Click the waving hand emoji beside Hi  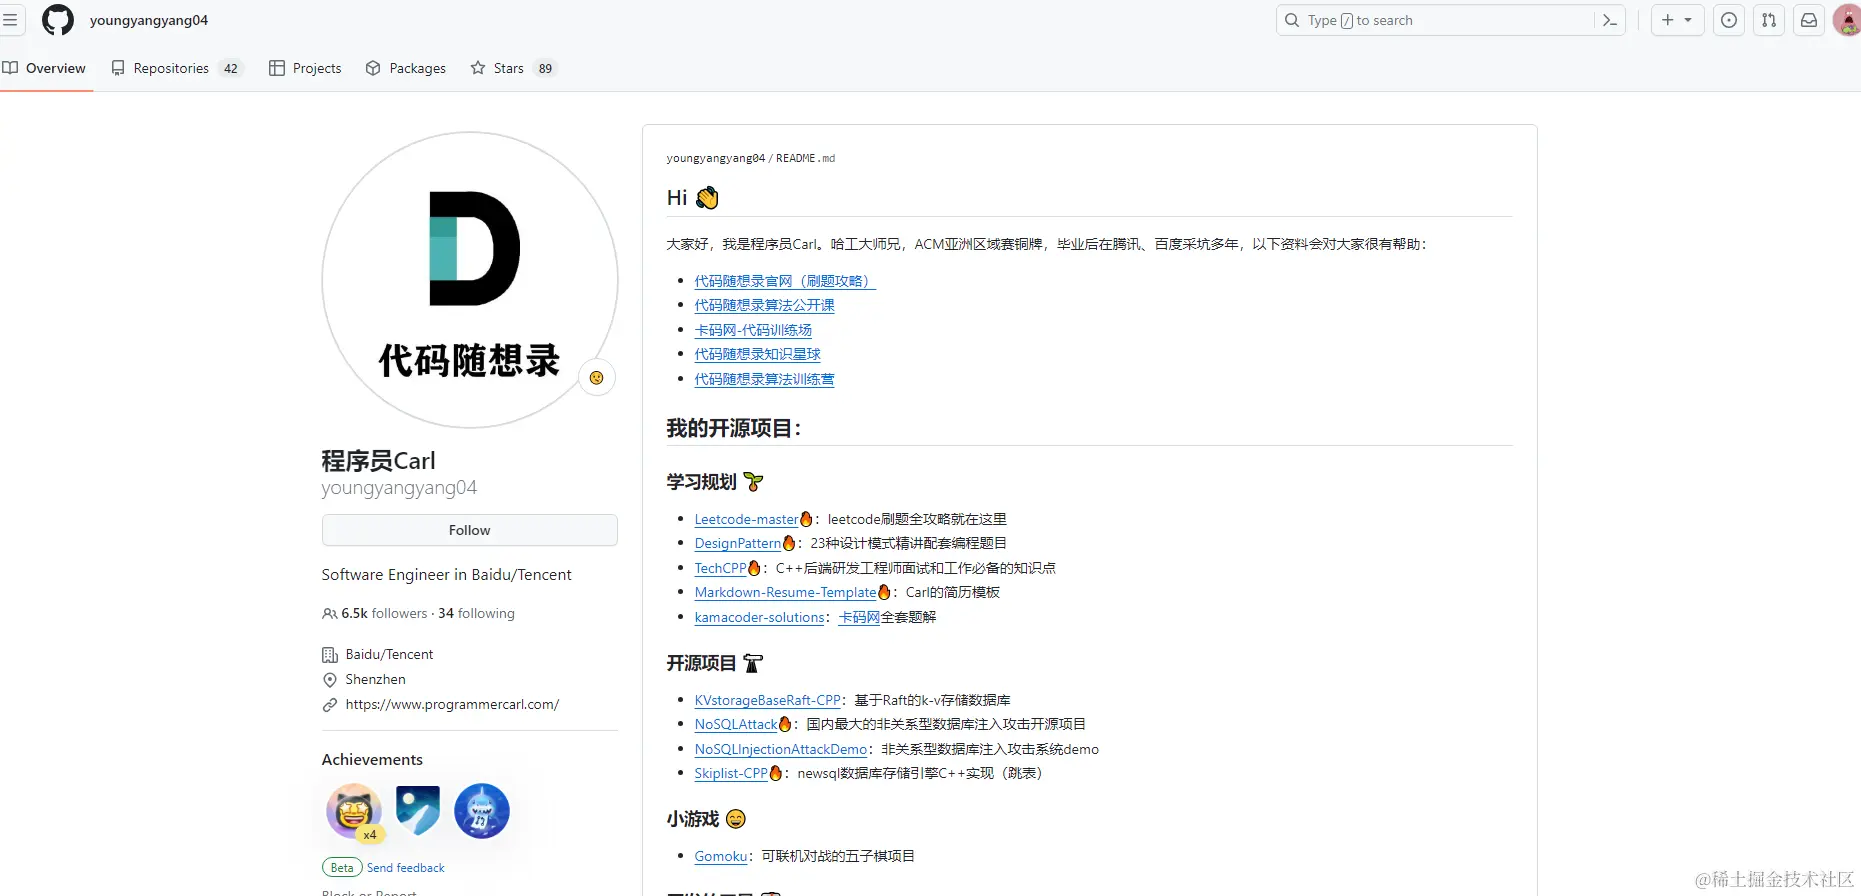707,198
